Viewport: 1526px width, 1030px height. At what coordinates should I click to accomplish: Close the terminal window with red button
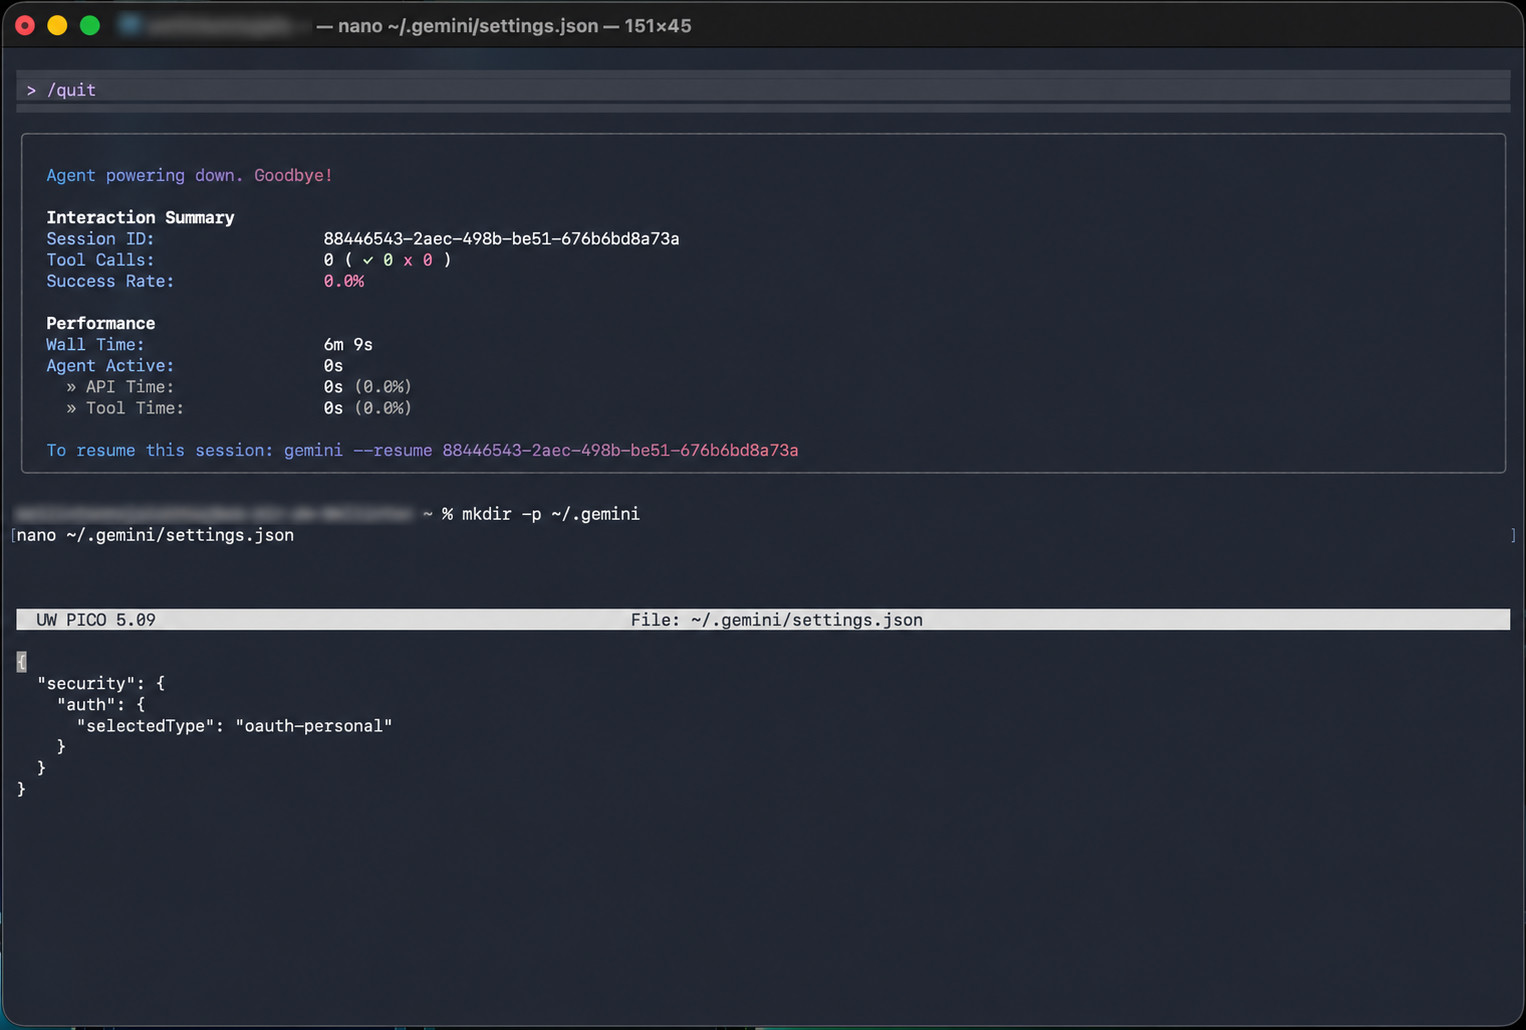25,26
